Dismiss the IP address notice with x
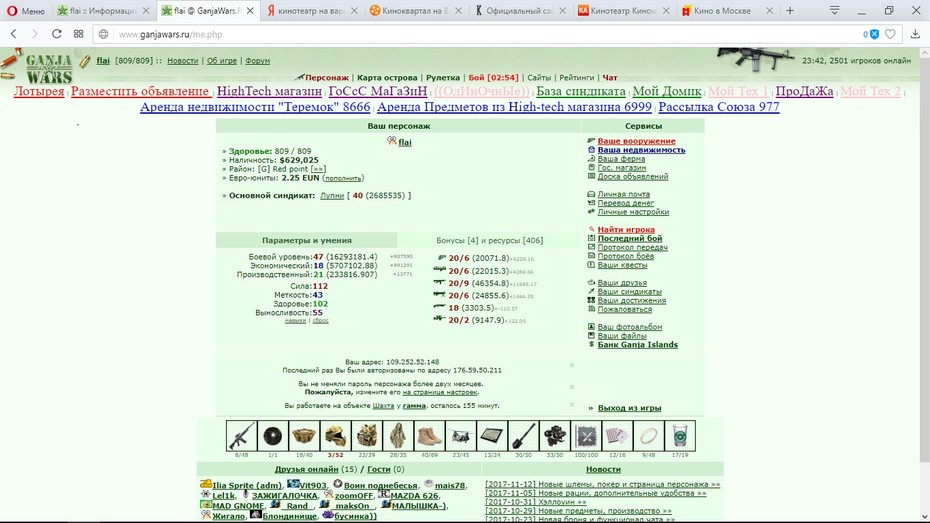Screen dimensions: 930x523 572,365
